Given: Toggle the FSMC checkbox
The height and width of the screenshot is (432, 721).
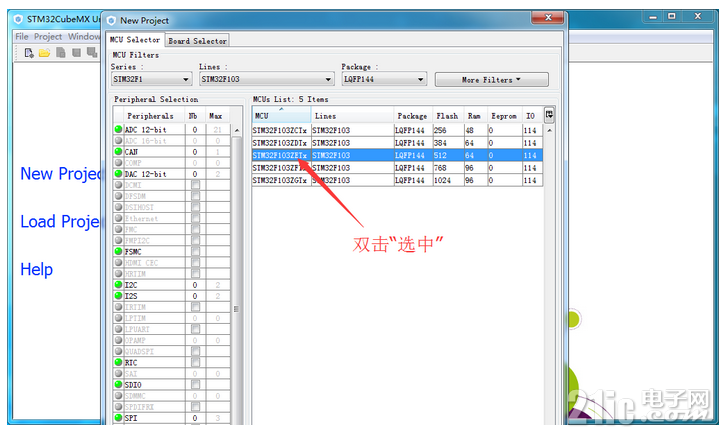Looking at the screenshot, I should pyautogui.click(x=195, y=251).
